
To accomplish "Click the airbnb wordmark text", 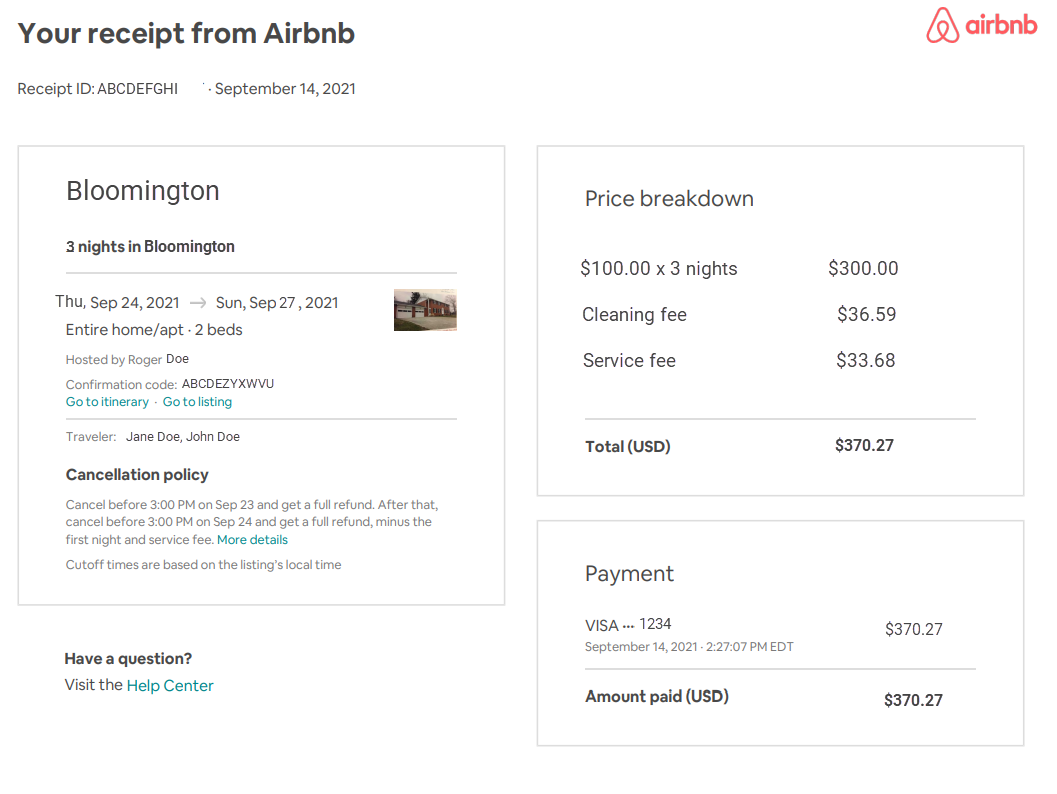I will pyautogui.click(x=1001, y=24).
